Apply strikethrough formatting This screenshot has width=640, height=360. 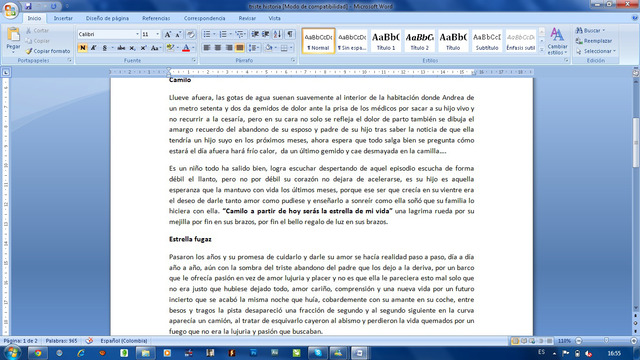(121, 48)
